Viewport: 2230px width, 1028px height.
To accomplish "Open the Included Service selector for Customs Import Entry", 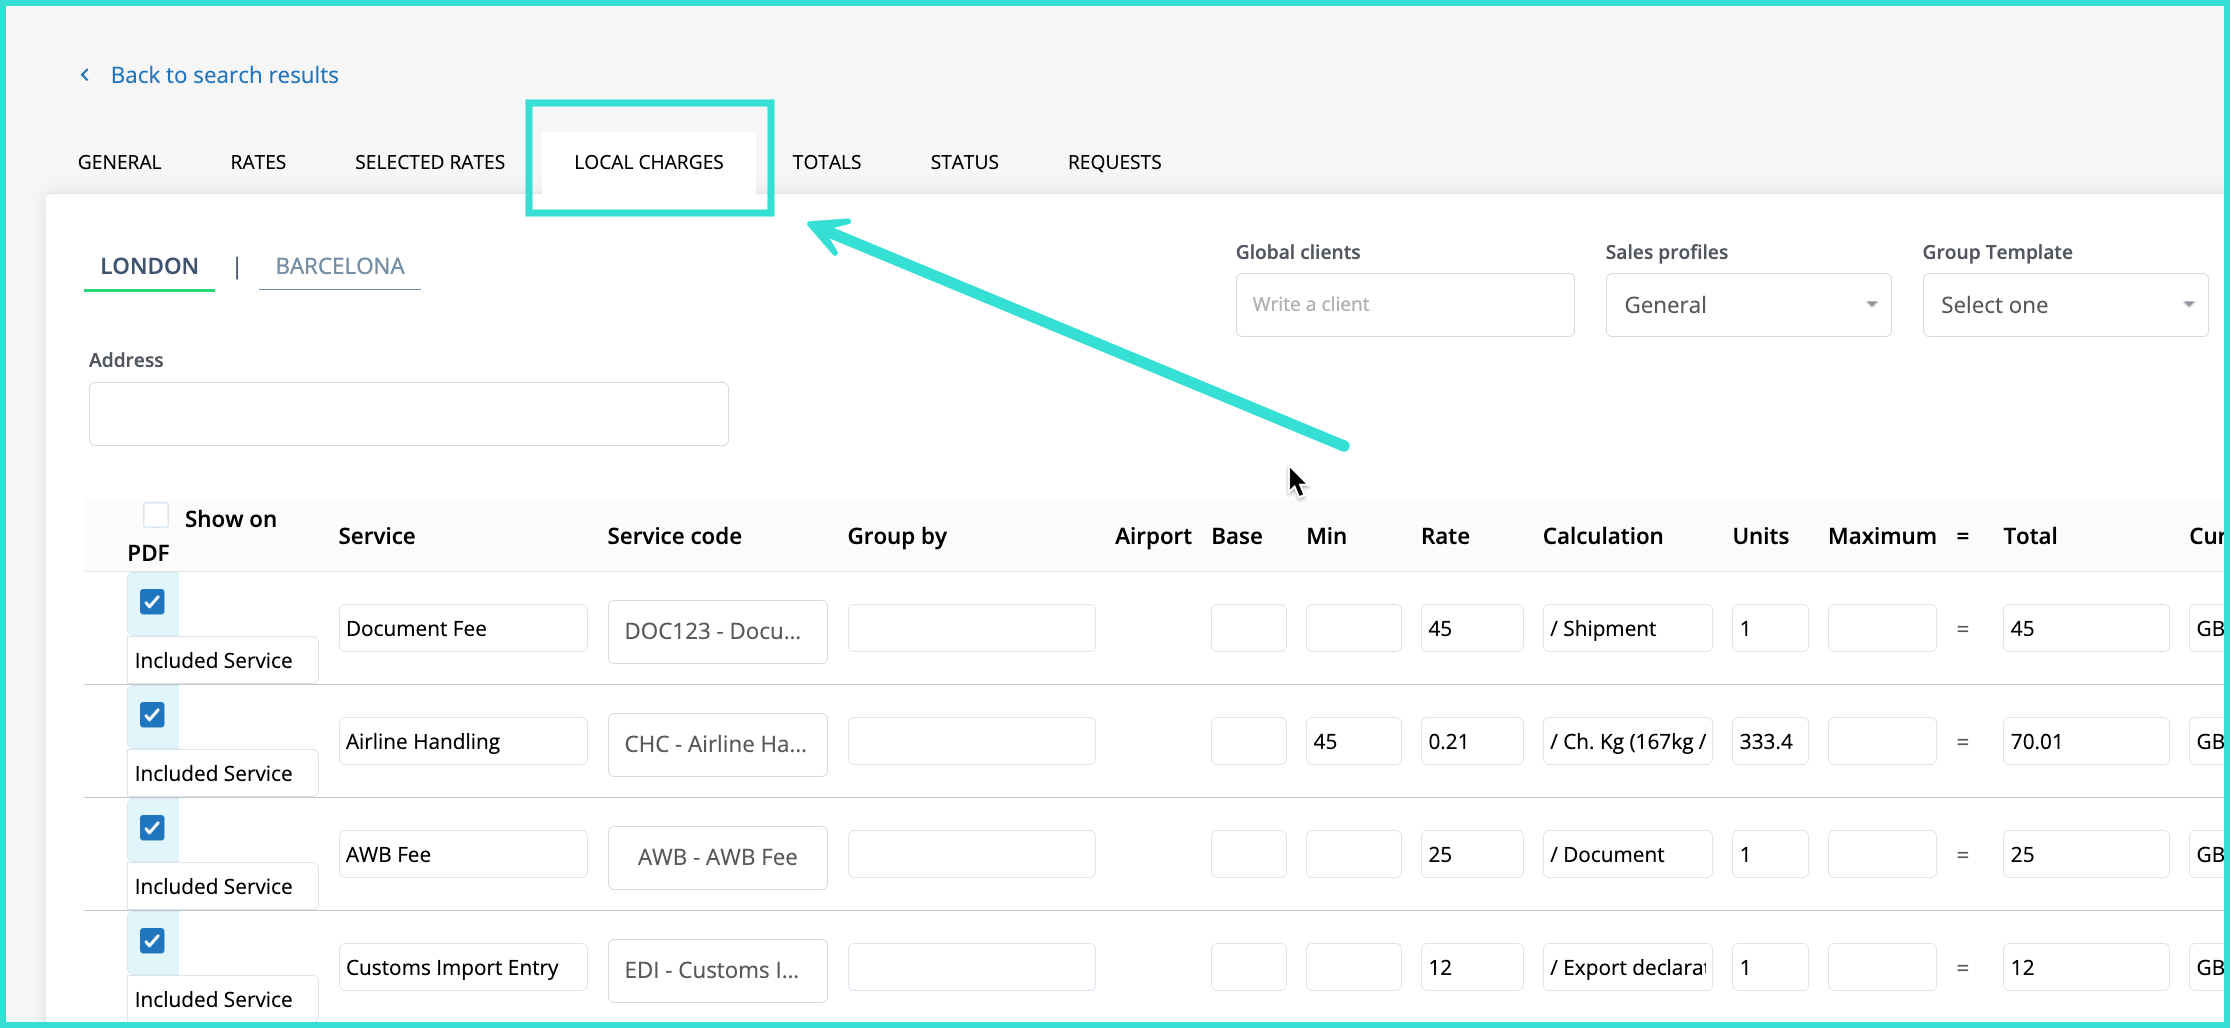I will 222,999.
